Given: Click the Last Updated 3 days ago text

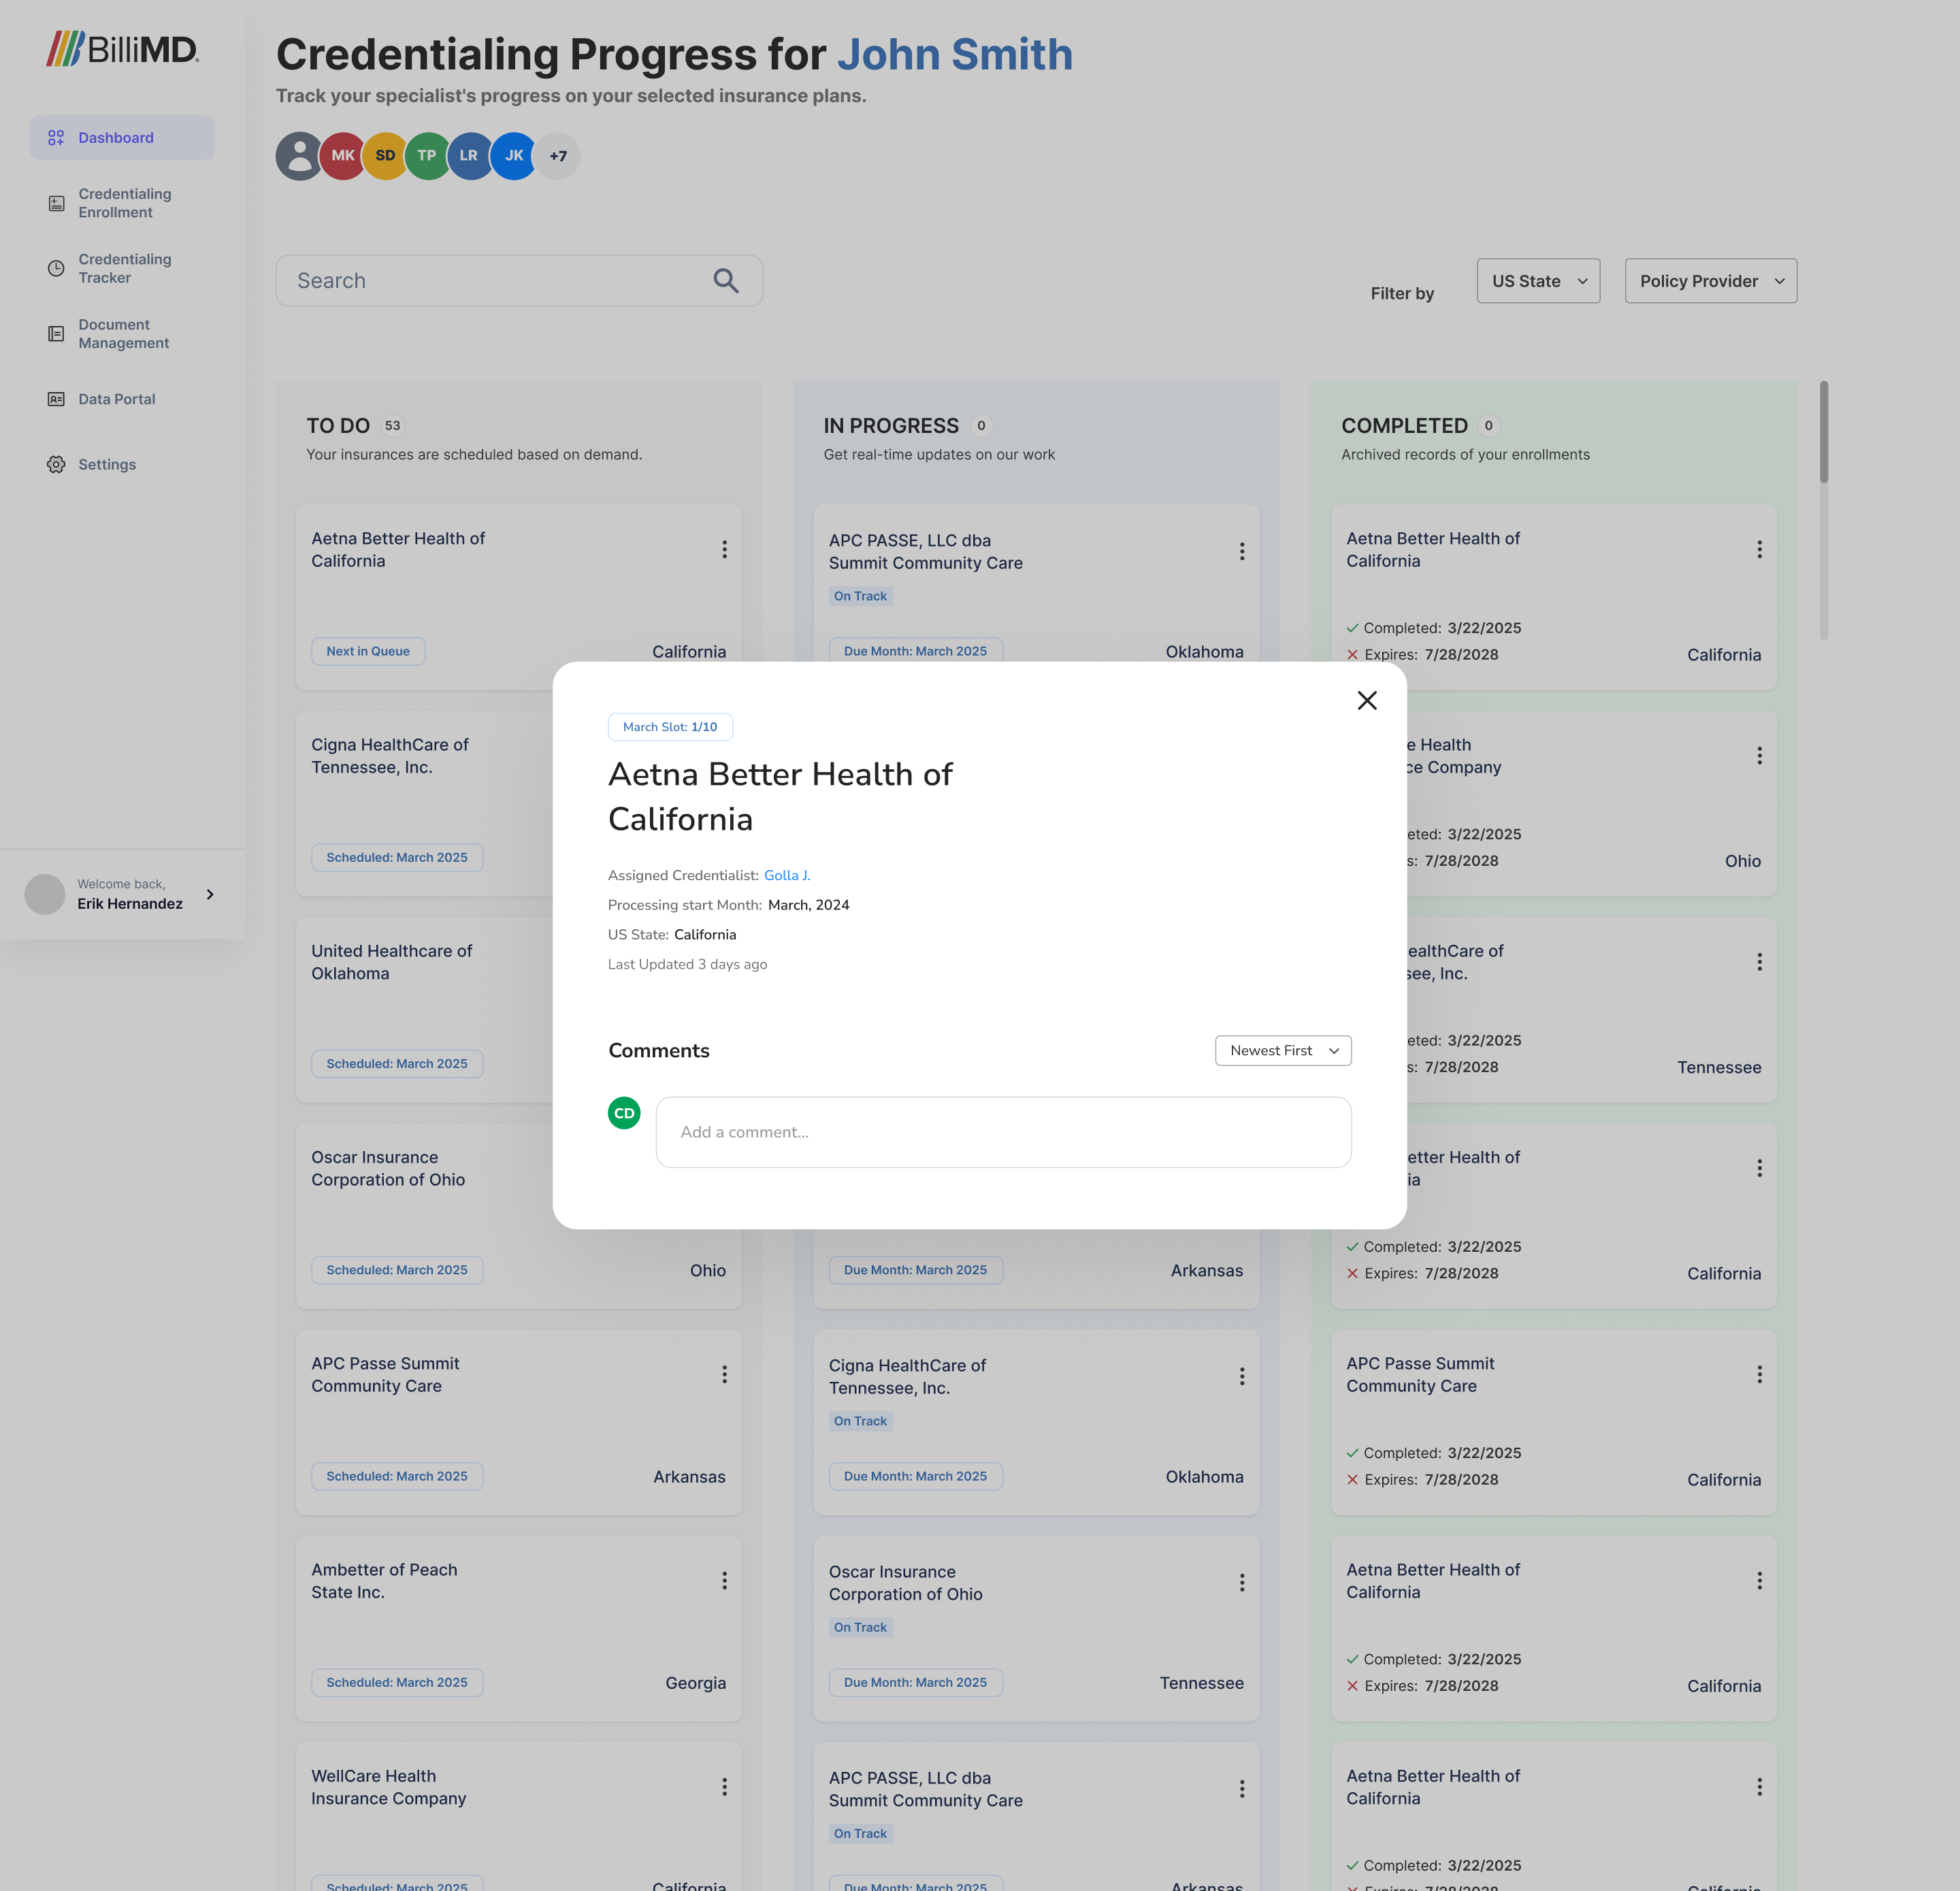Looking at the screenshot, I should tap(687, 964).
